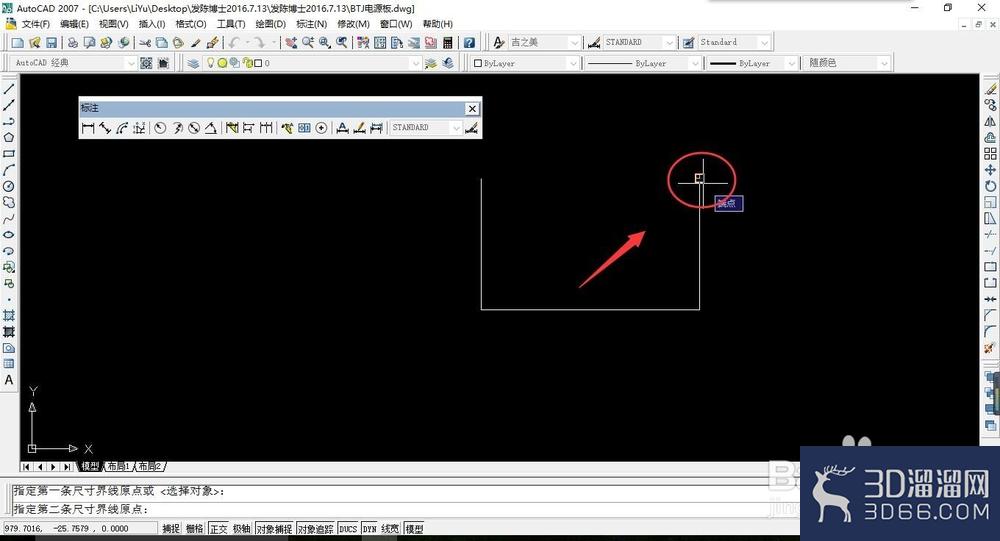Click the 模型 model tab
Viewport: 1000px width, 541px height.
[90, 466]
